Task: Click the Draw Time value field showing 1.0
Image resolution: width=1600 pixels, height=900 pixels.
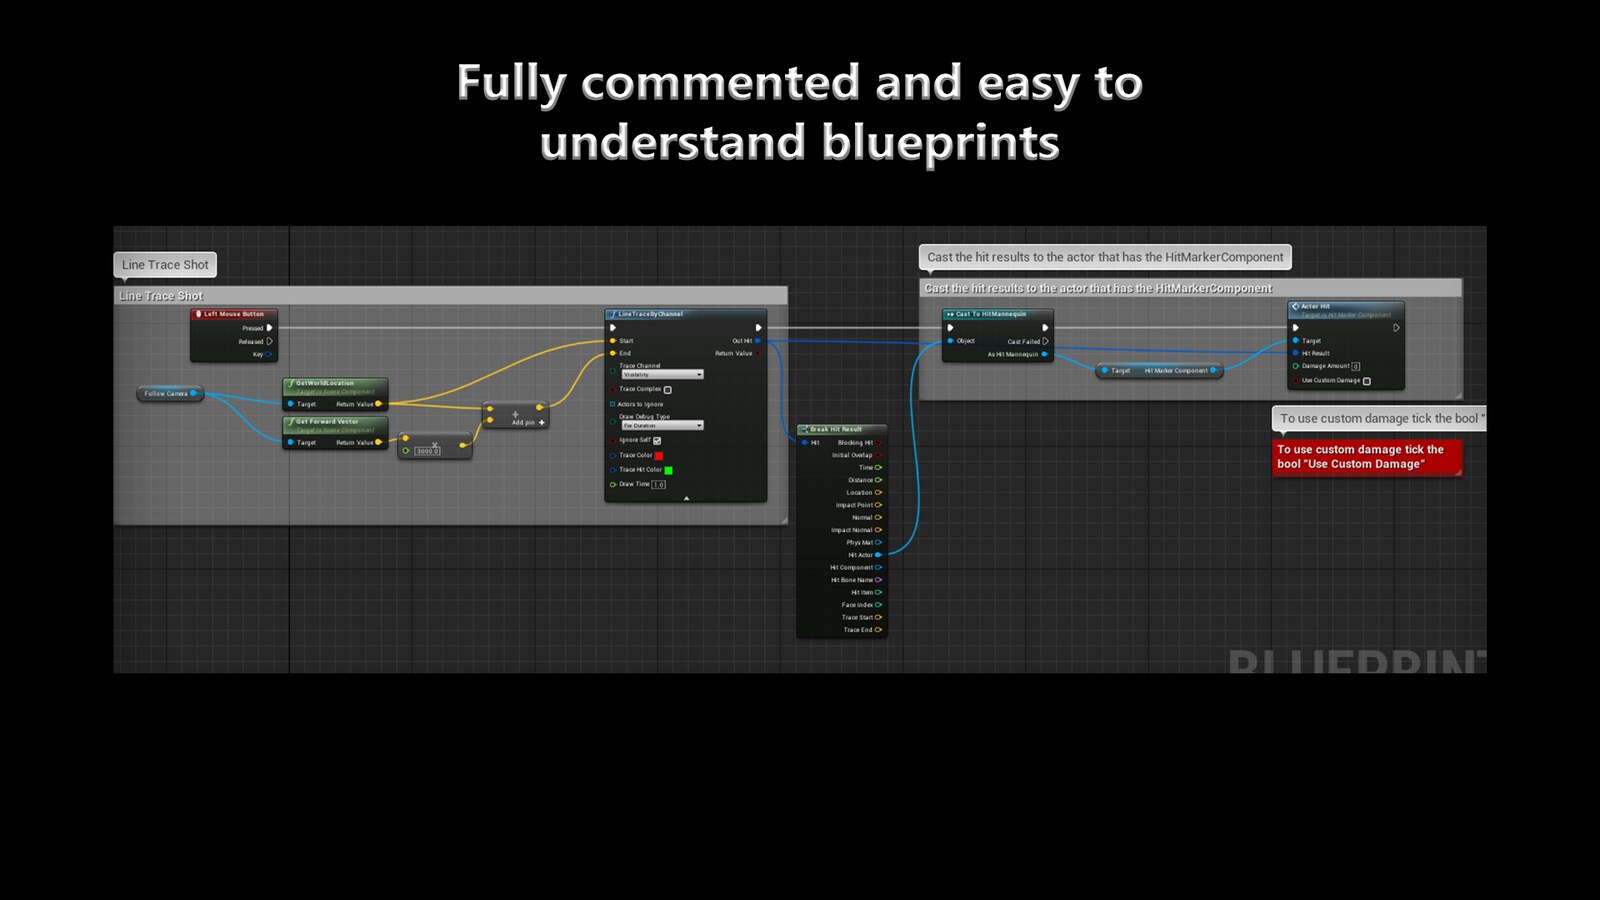Action: point(659,484)
